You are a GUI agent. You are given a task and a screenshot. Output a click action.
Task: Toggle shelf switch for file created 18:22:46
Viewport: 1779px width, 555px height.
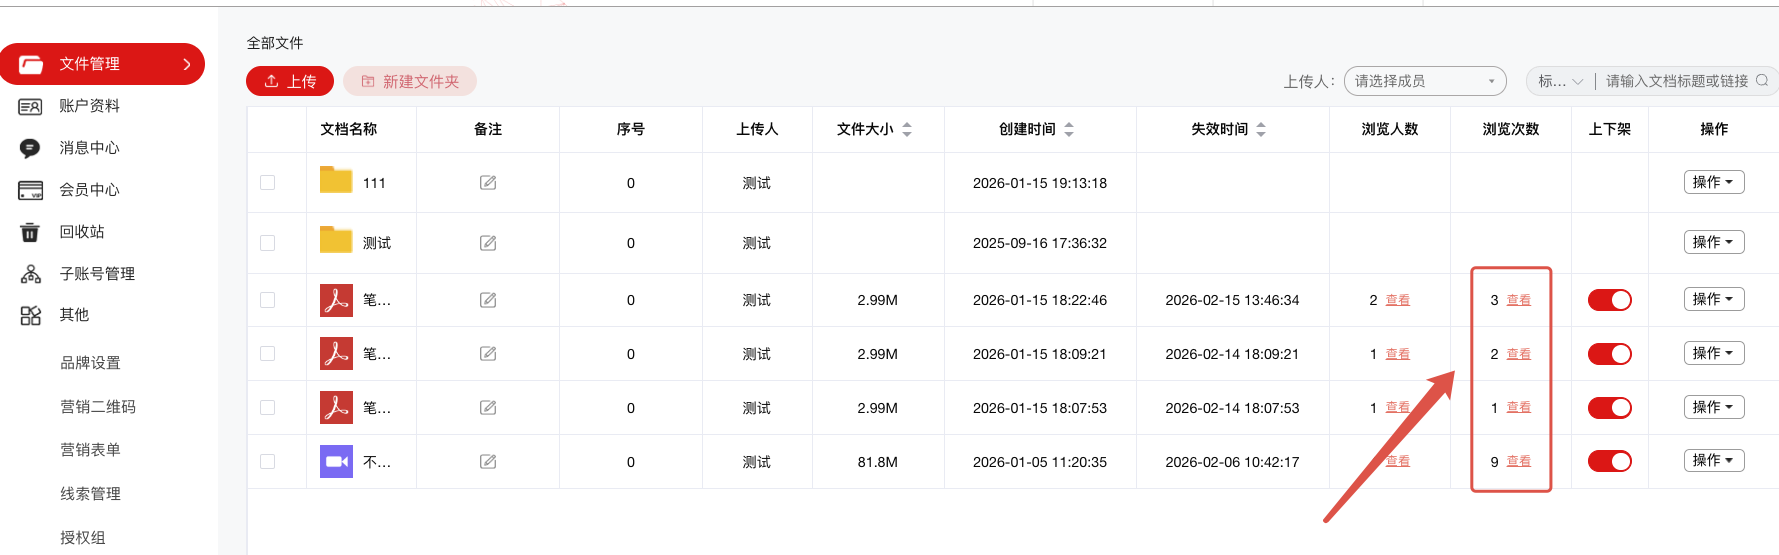[1609, 300]
